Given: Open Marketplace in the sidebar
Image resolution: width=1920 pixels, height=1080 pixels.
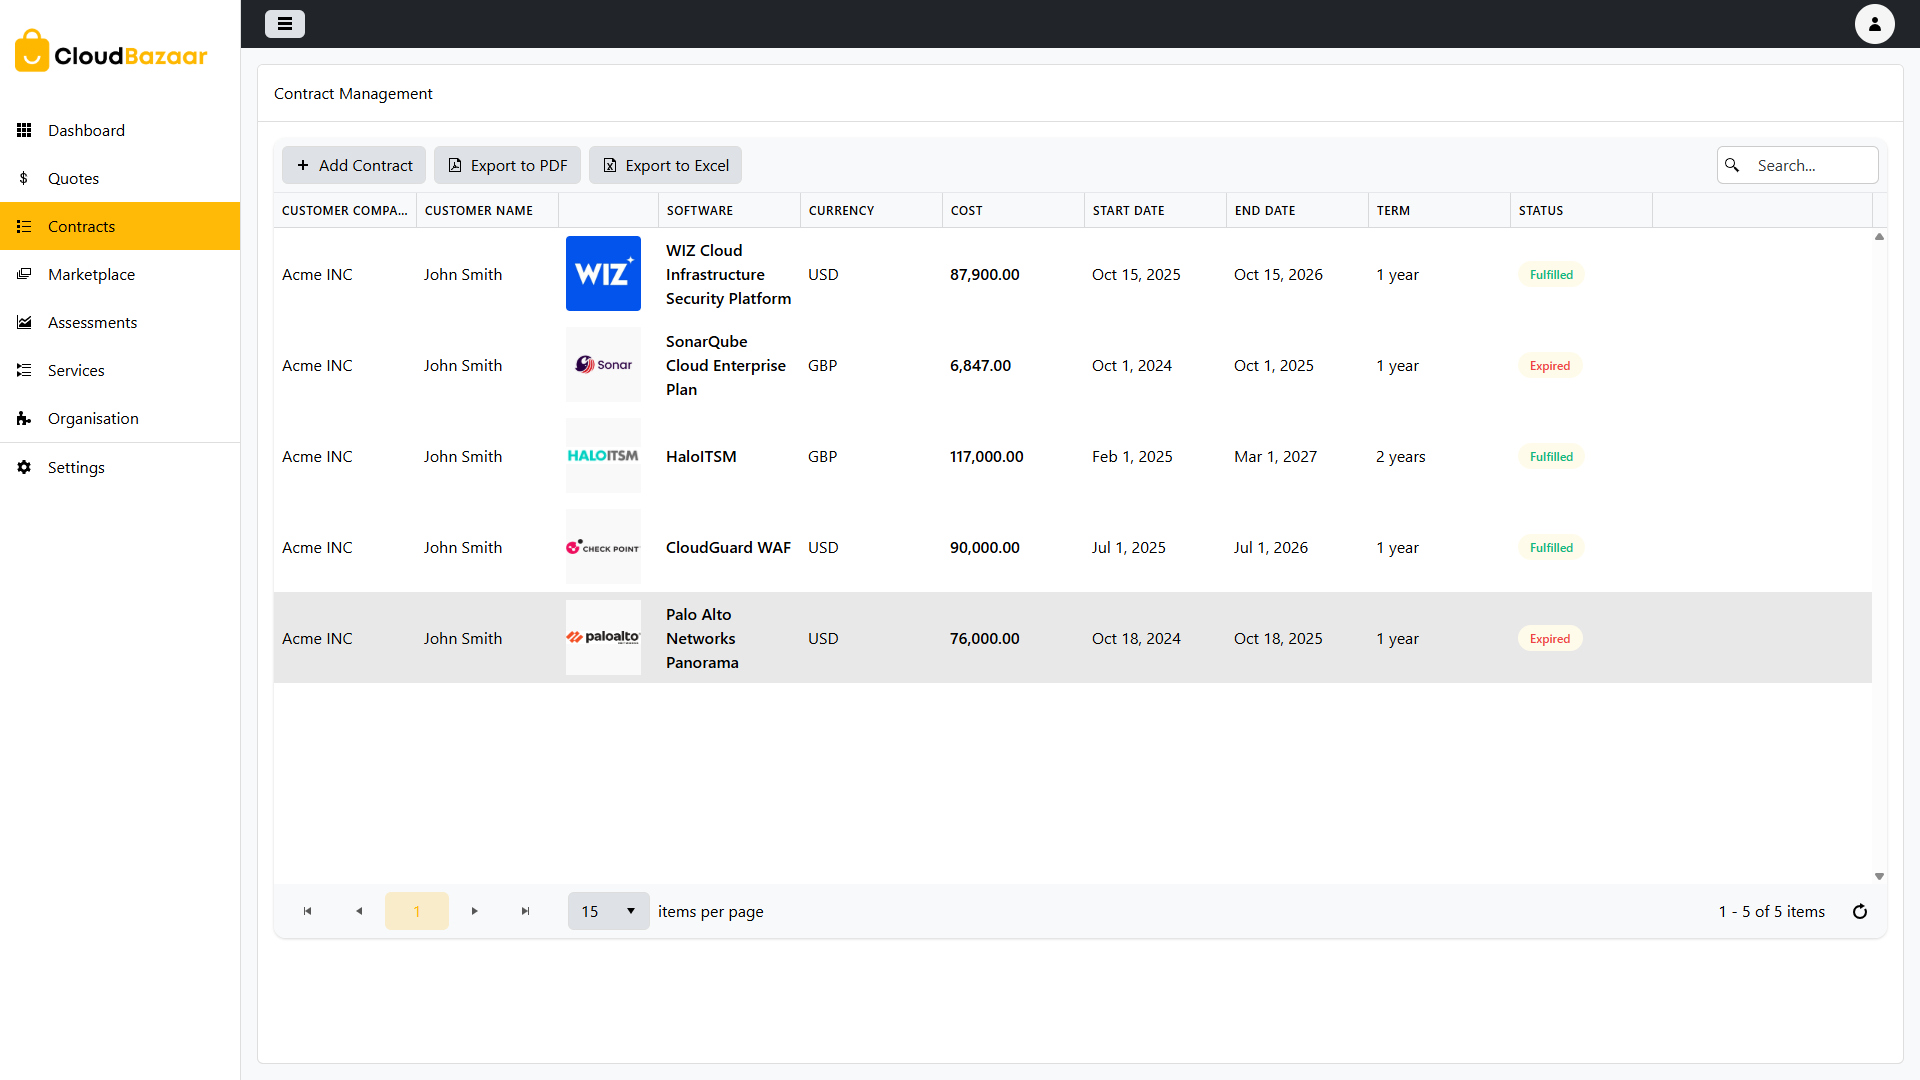Looking at the screenshot, I should tap(91, 274).
